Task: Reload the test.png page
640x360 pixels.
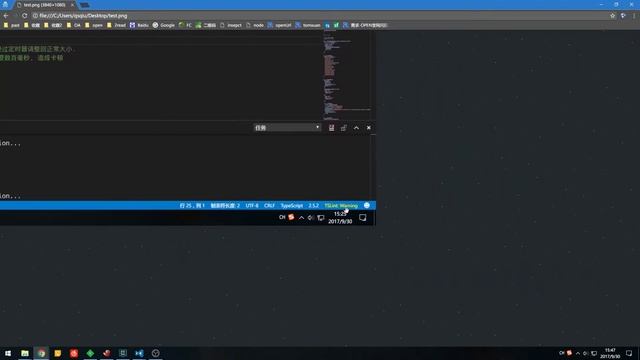Action: (x=24, y=16)
